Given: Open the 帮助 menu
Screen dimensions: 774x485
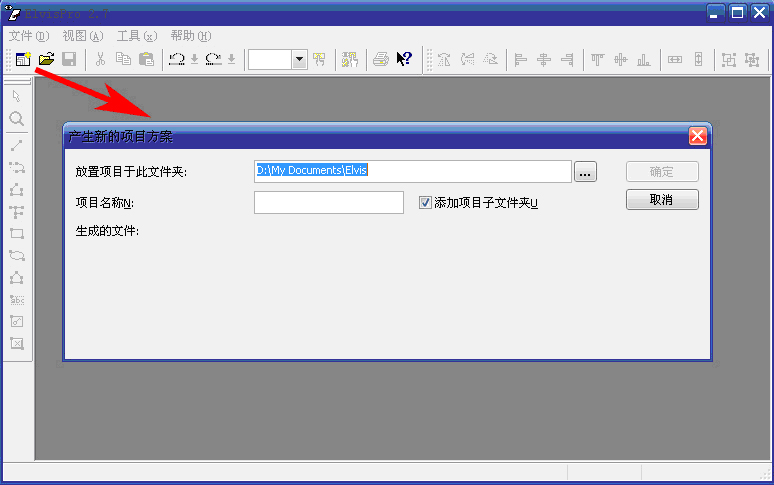Looking at the screenshot, I should coord(190,35).
